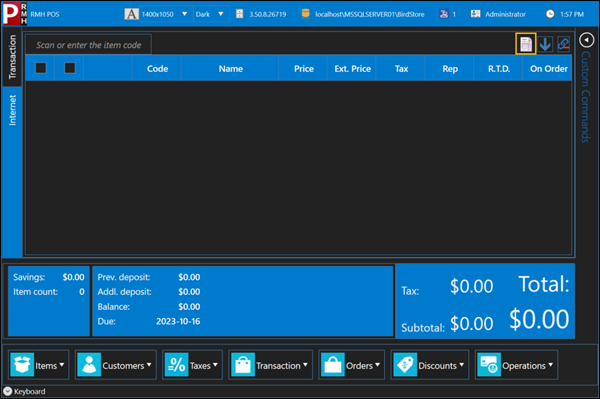The height and width of the screenshot is (399, 600).
Task: Tick the first header checkbox
Action: click(x=41, y=68)
